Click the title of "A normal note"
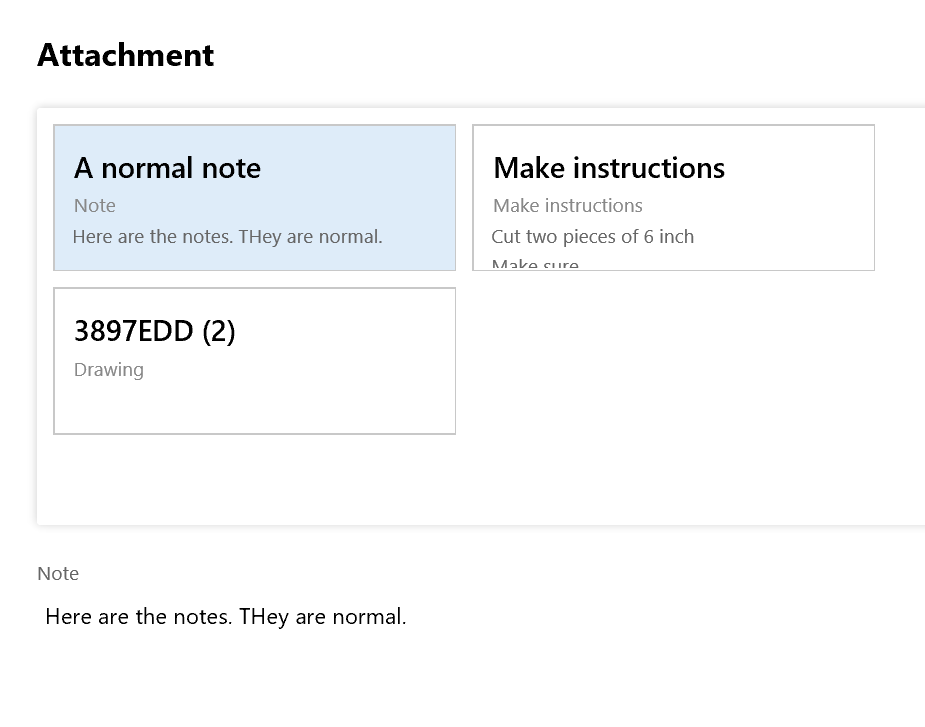 click(166, 168)
